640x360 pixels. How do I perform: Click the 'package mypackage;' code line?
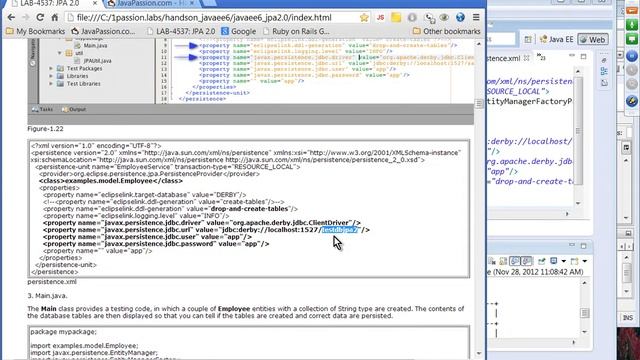pos(64,332)
